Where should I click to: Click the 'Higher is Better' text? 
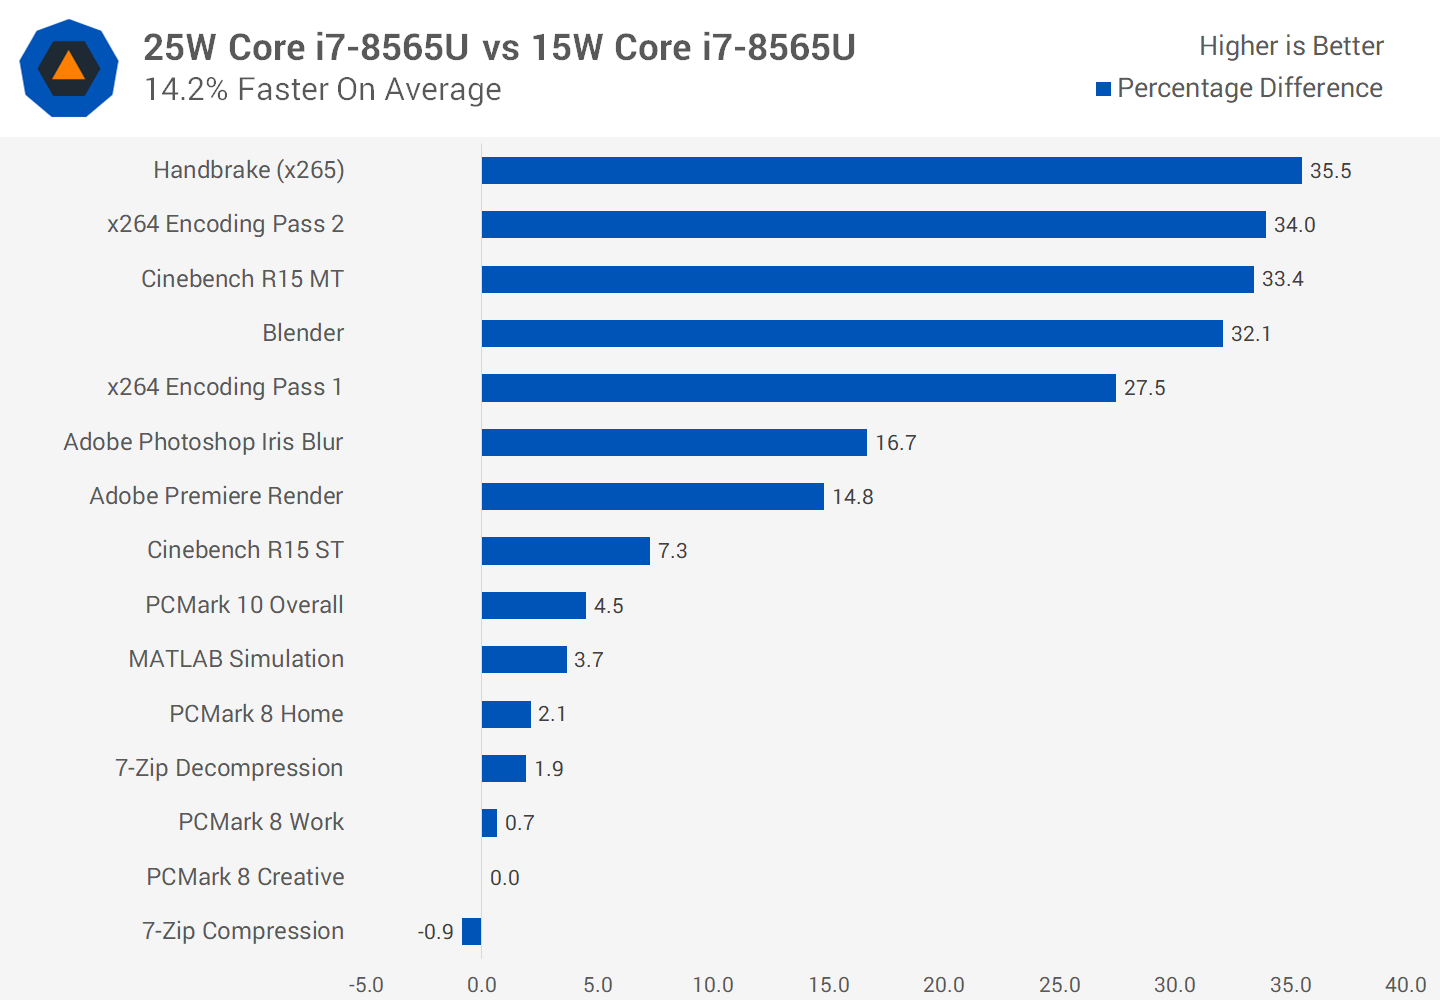pyautogui.click(x=1290, y=46)
